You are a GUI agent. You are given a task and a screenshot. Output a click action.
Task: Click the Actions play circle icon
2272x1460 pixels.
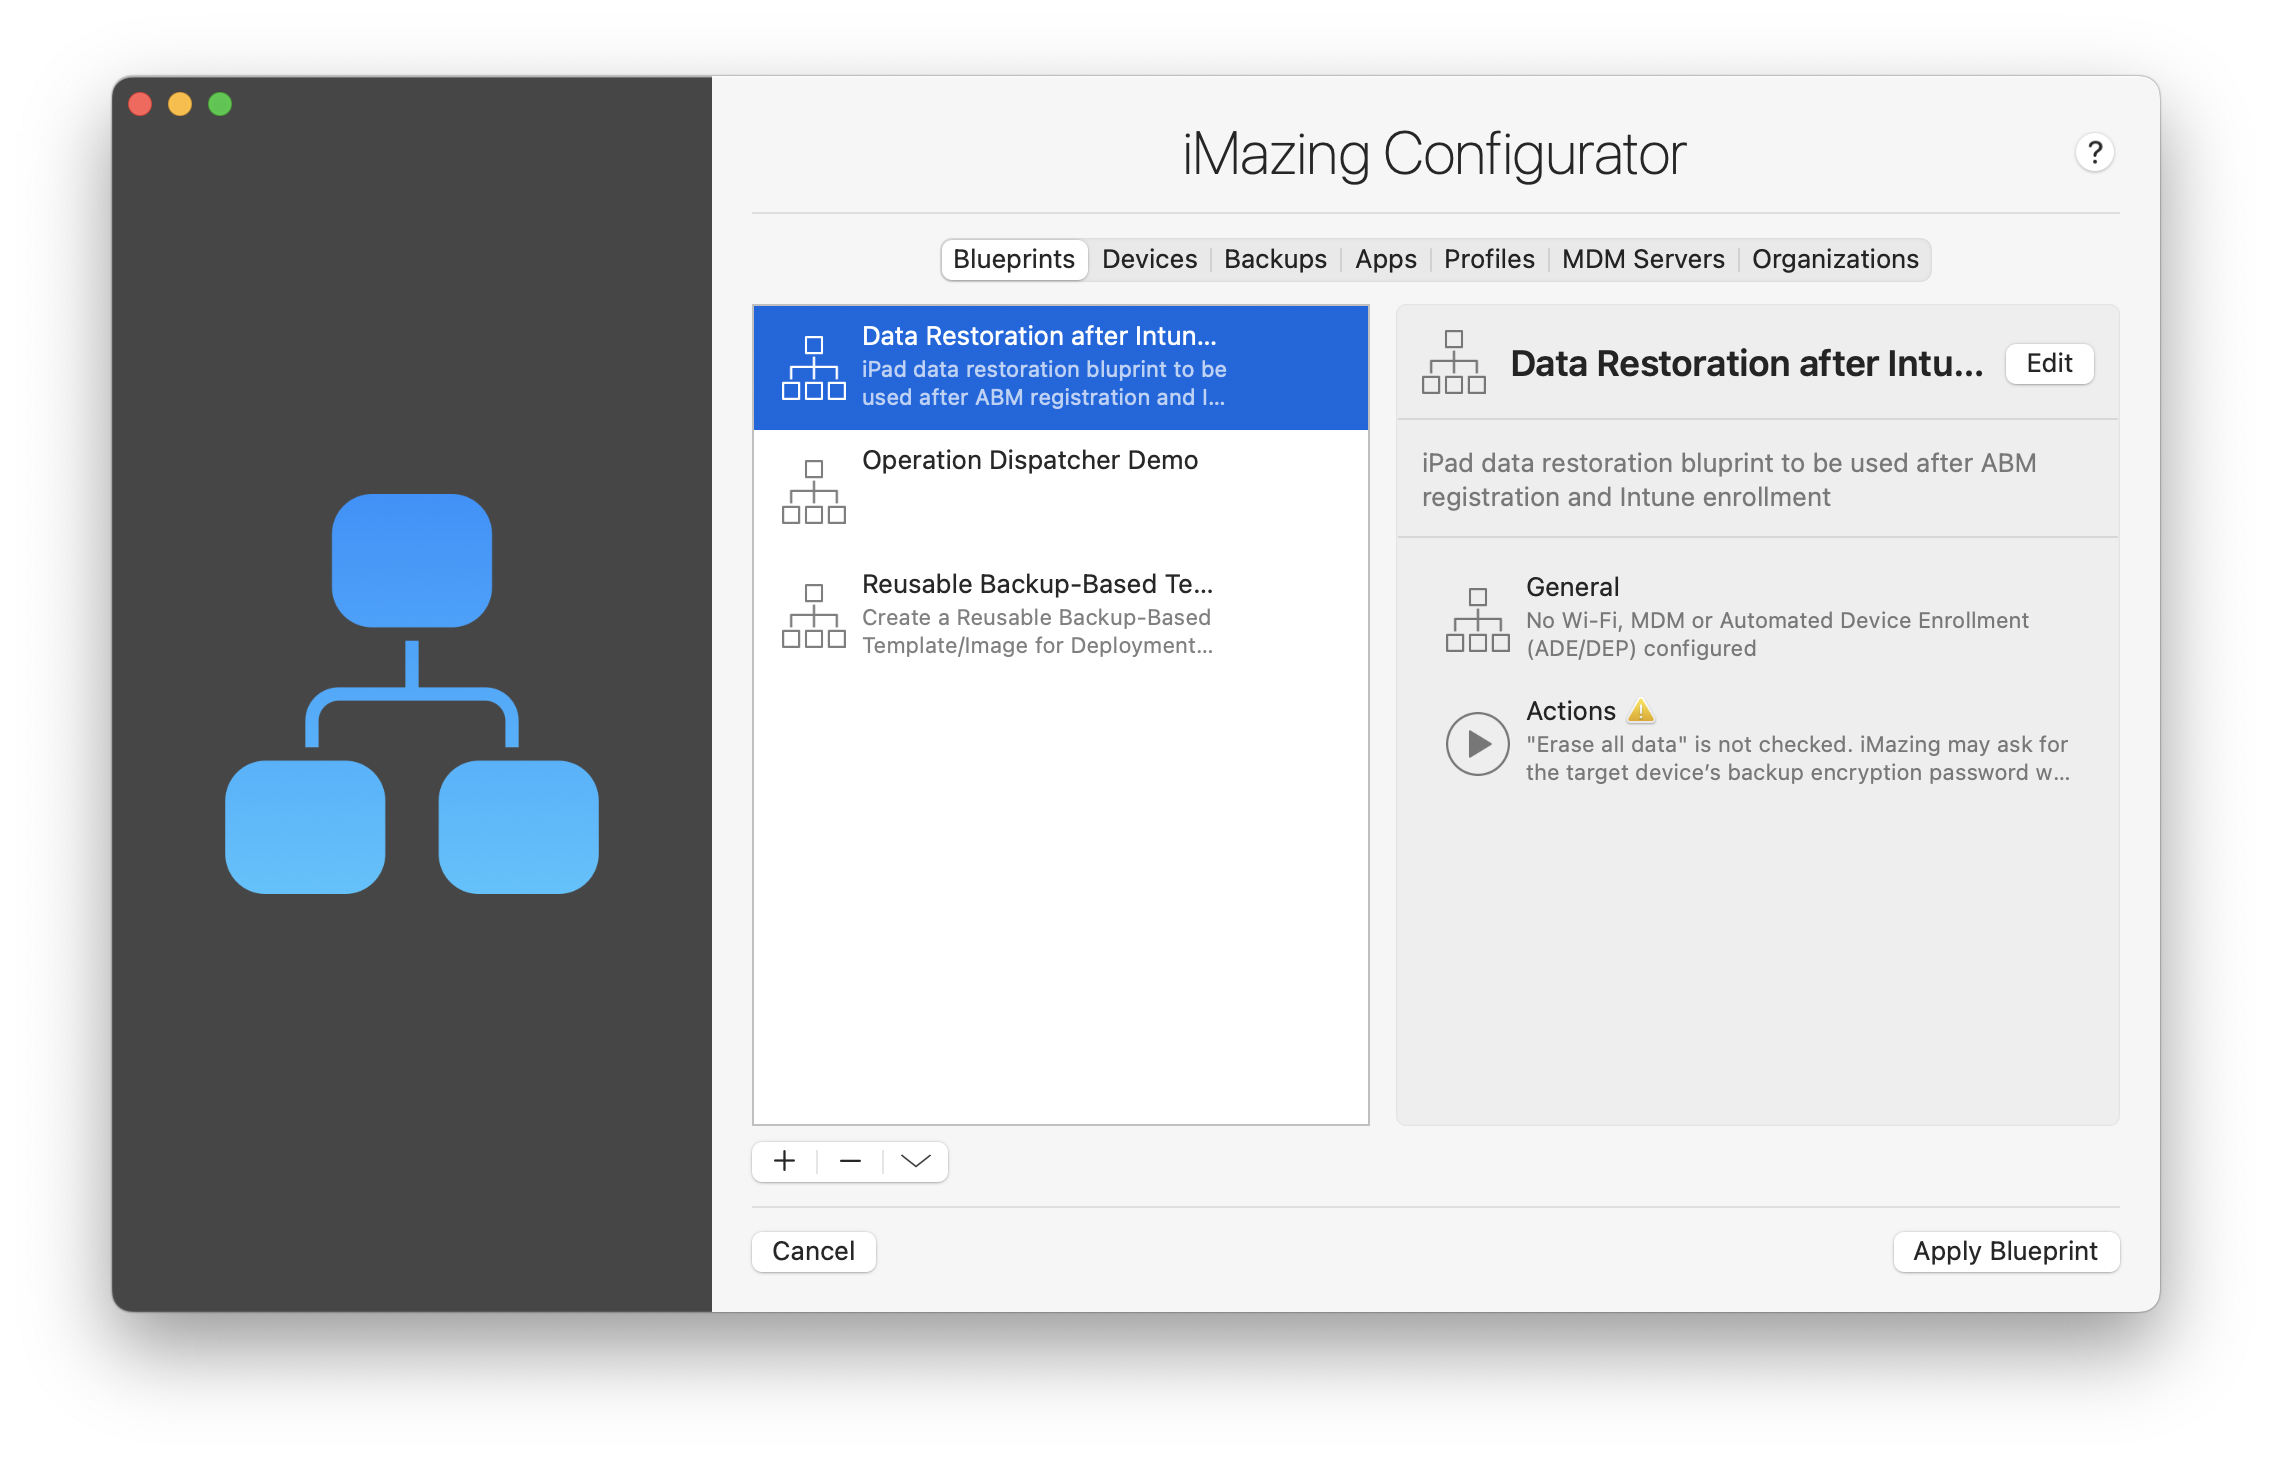pyautogui.click(x=1477, y=744)
